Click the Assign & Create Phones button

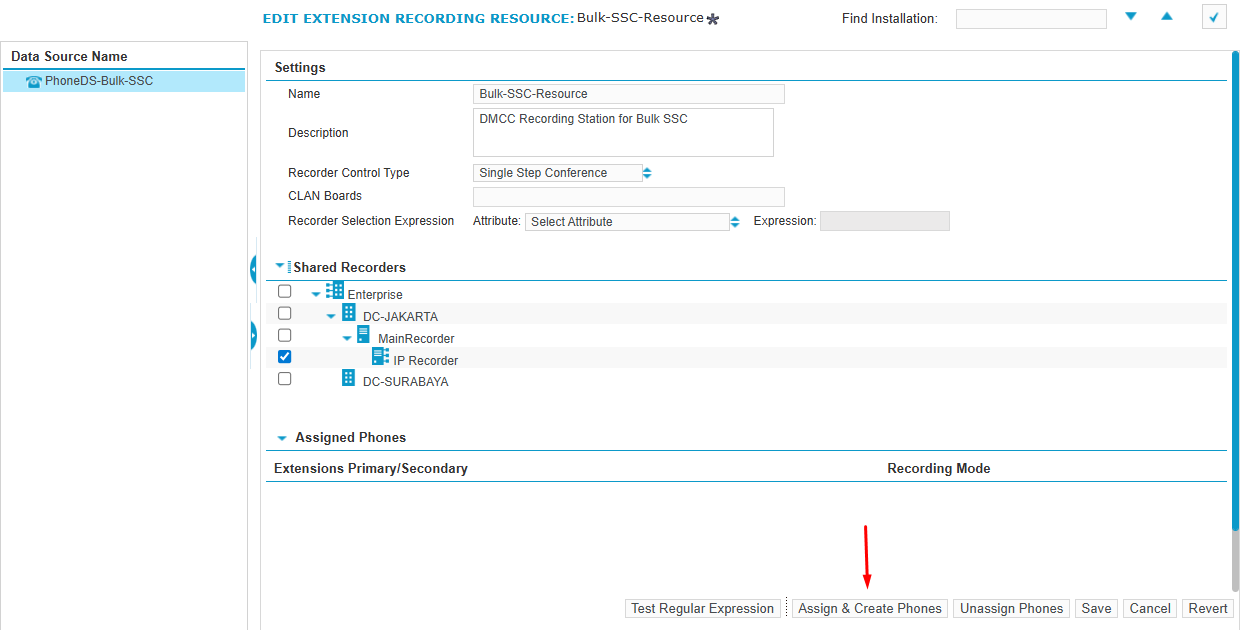pyautogui.click(x=869, y=608)
